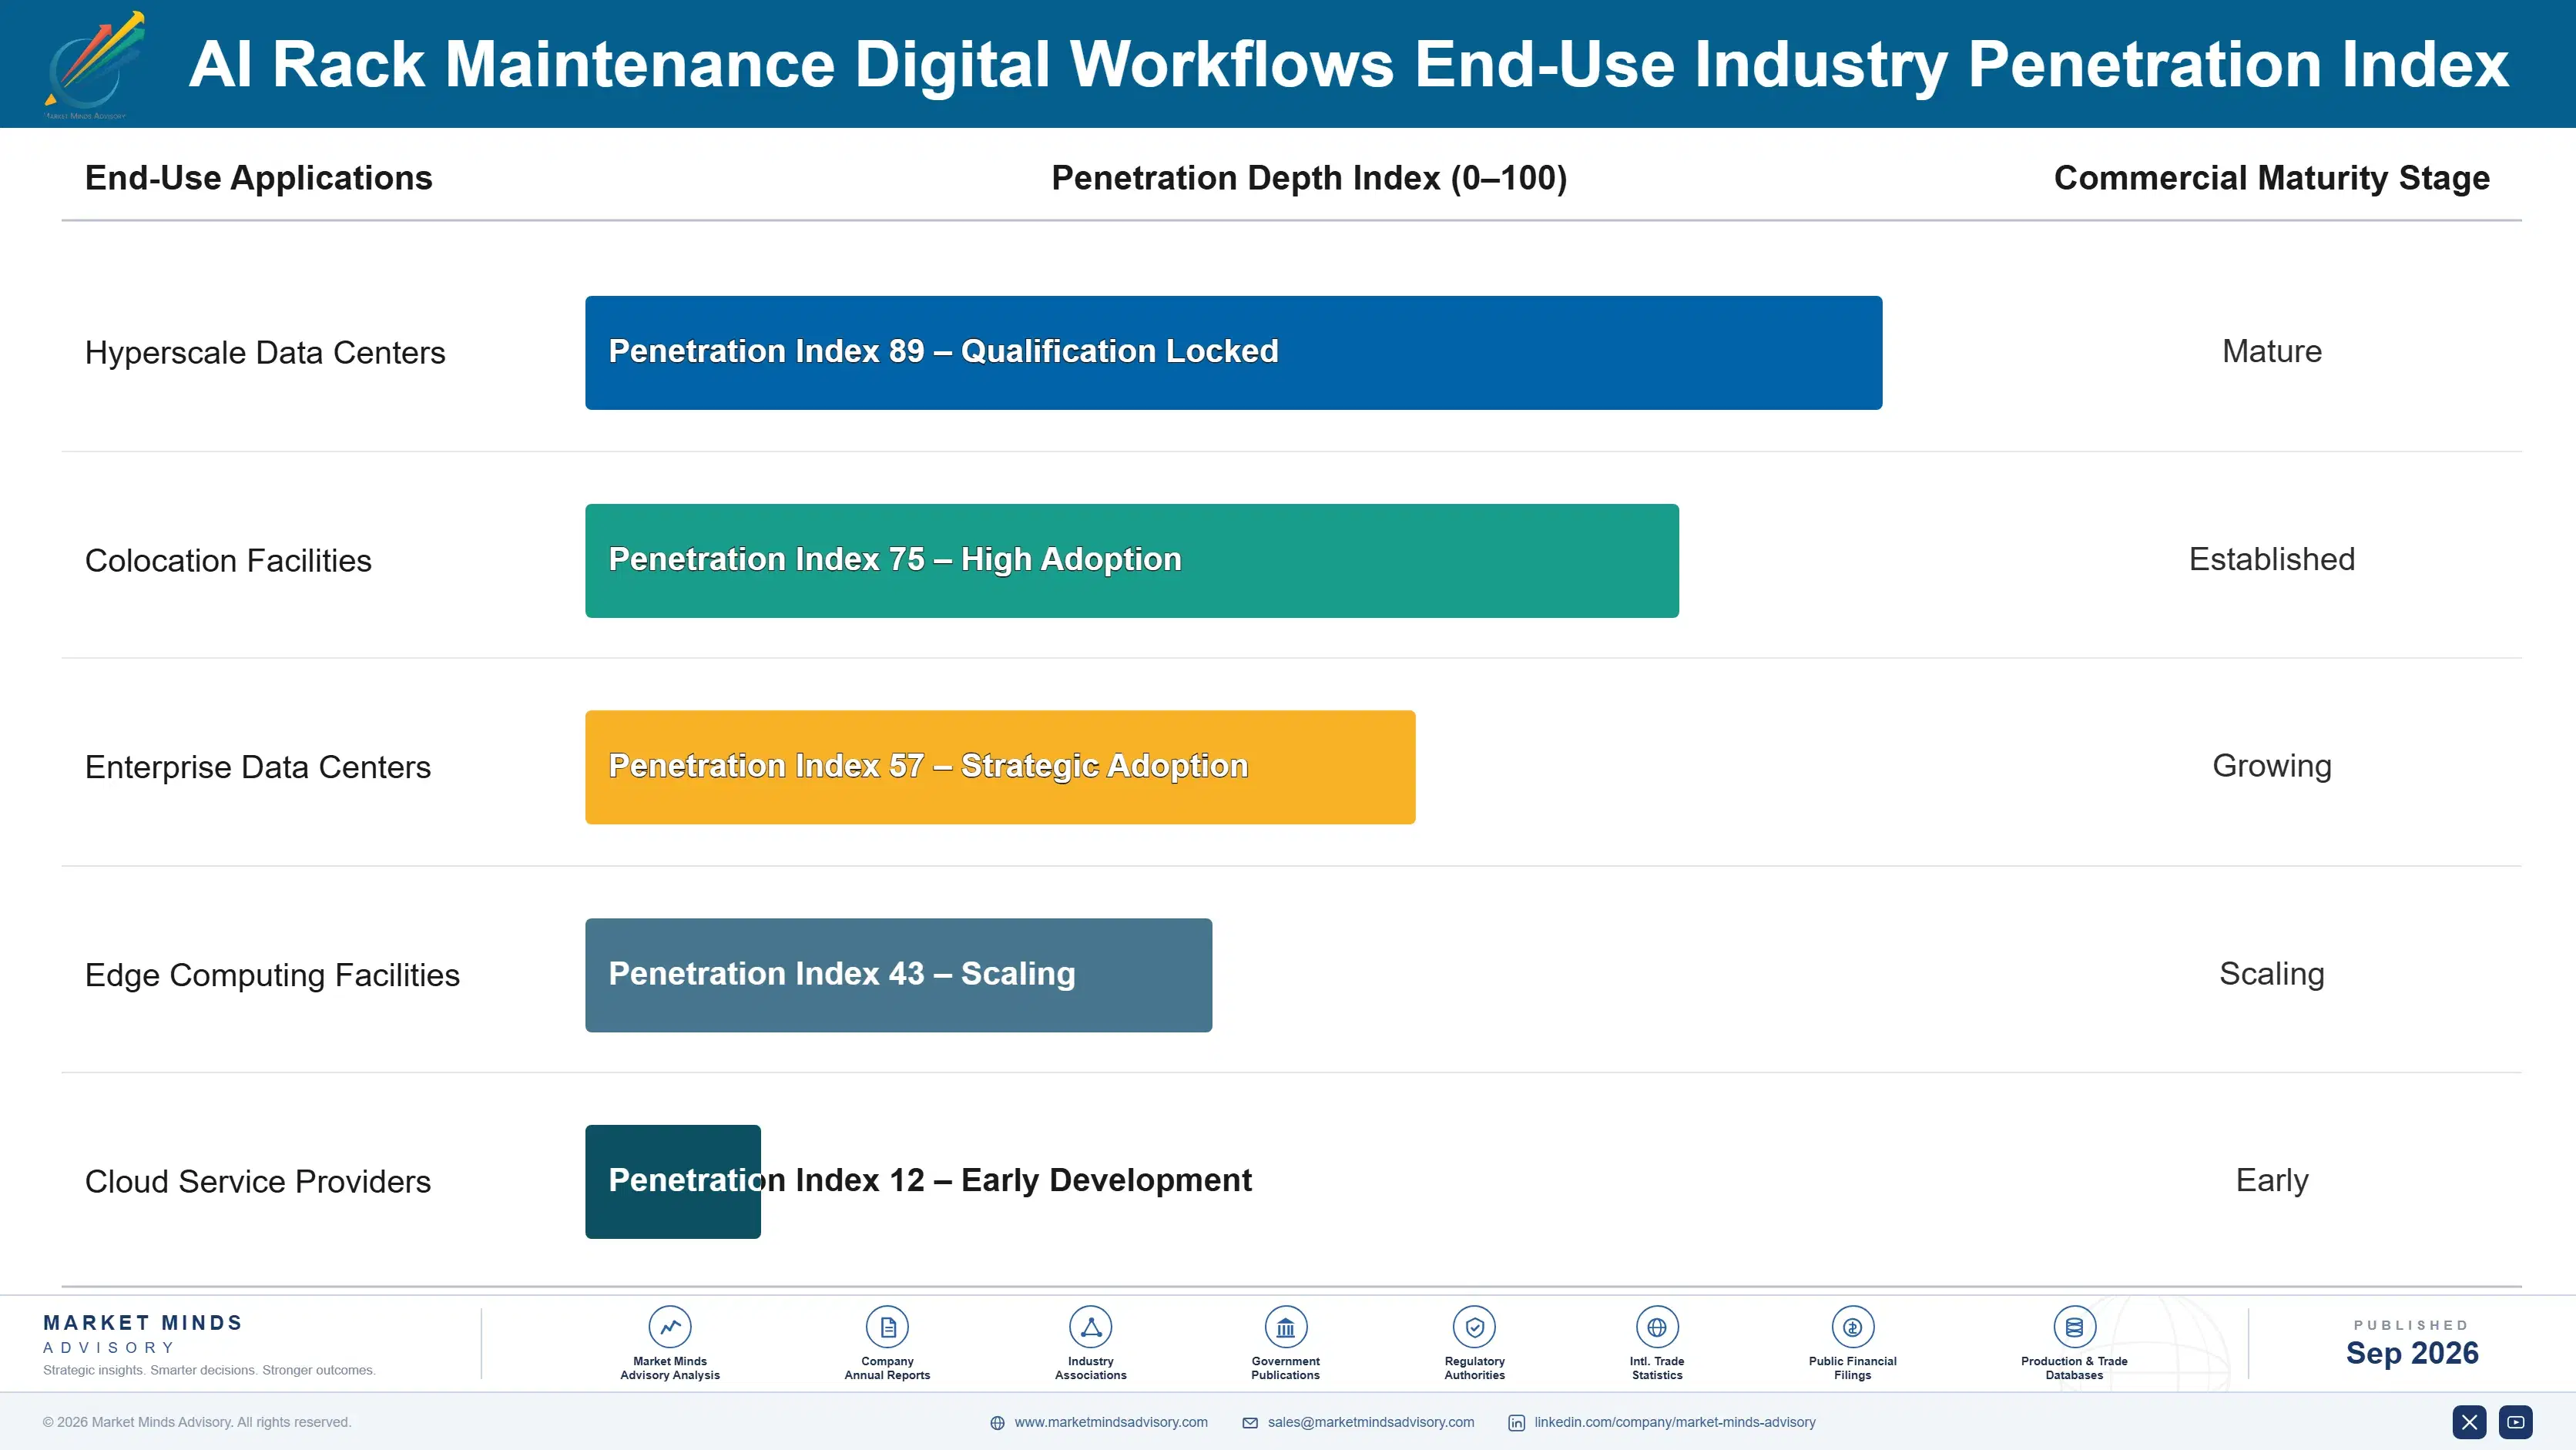
Task: Click the envelope icon beside sales email
Action: coord(1250,1423)
